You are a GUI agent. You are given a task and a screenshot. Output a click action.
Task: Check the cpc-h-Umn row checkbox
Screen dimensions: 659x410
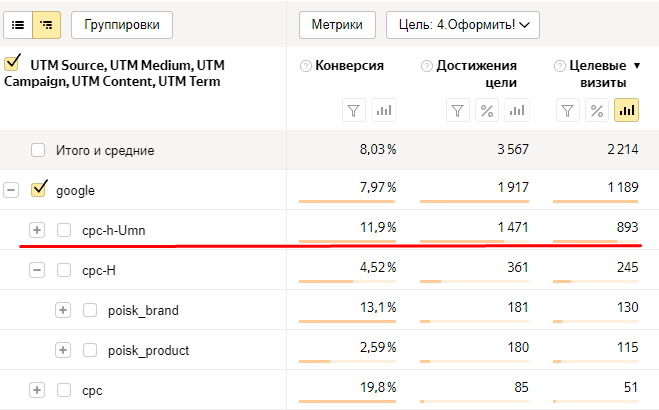click(64, 230)
